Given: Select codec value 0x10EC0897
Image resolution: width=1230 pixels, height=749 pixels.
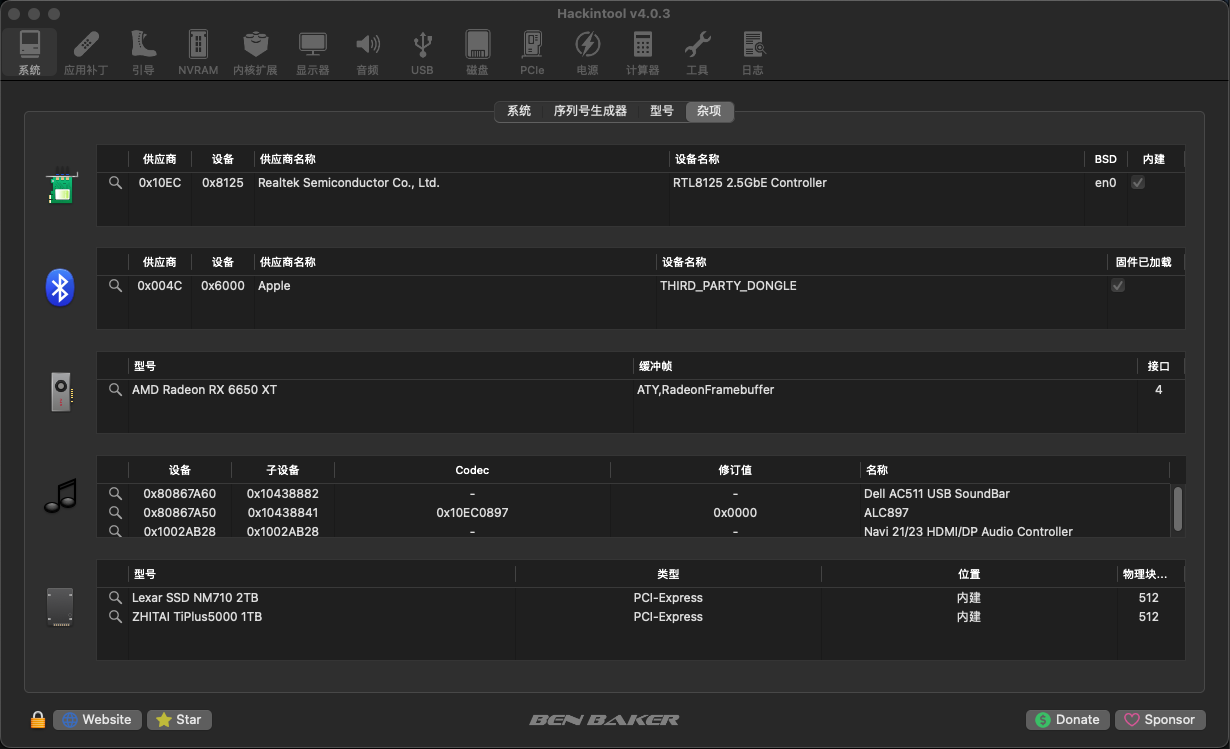Looking at the screenshot, I should (x=472, y=513).
